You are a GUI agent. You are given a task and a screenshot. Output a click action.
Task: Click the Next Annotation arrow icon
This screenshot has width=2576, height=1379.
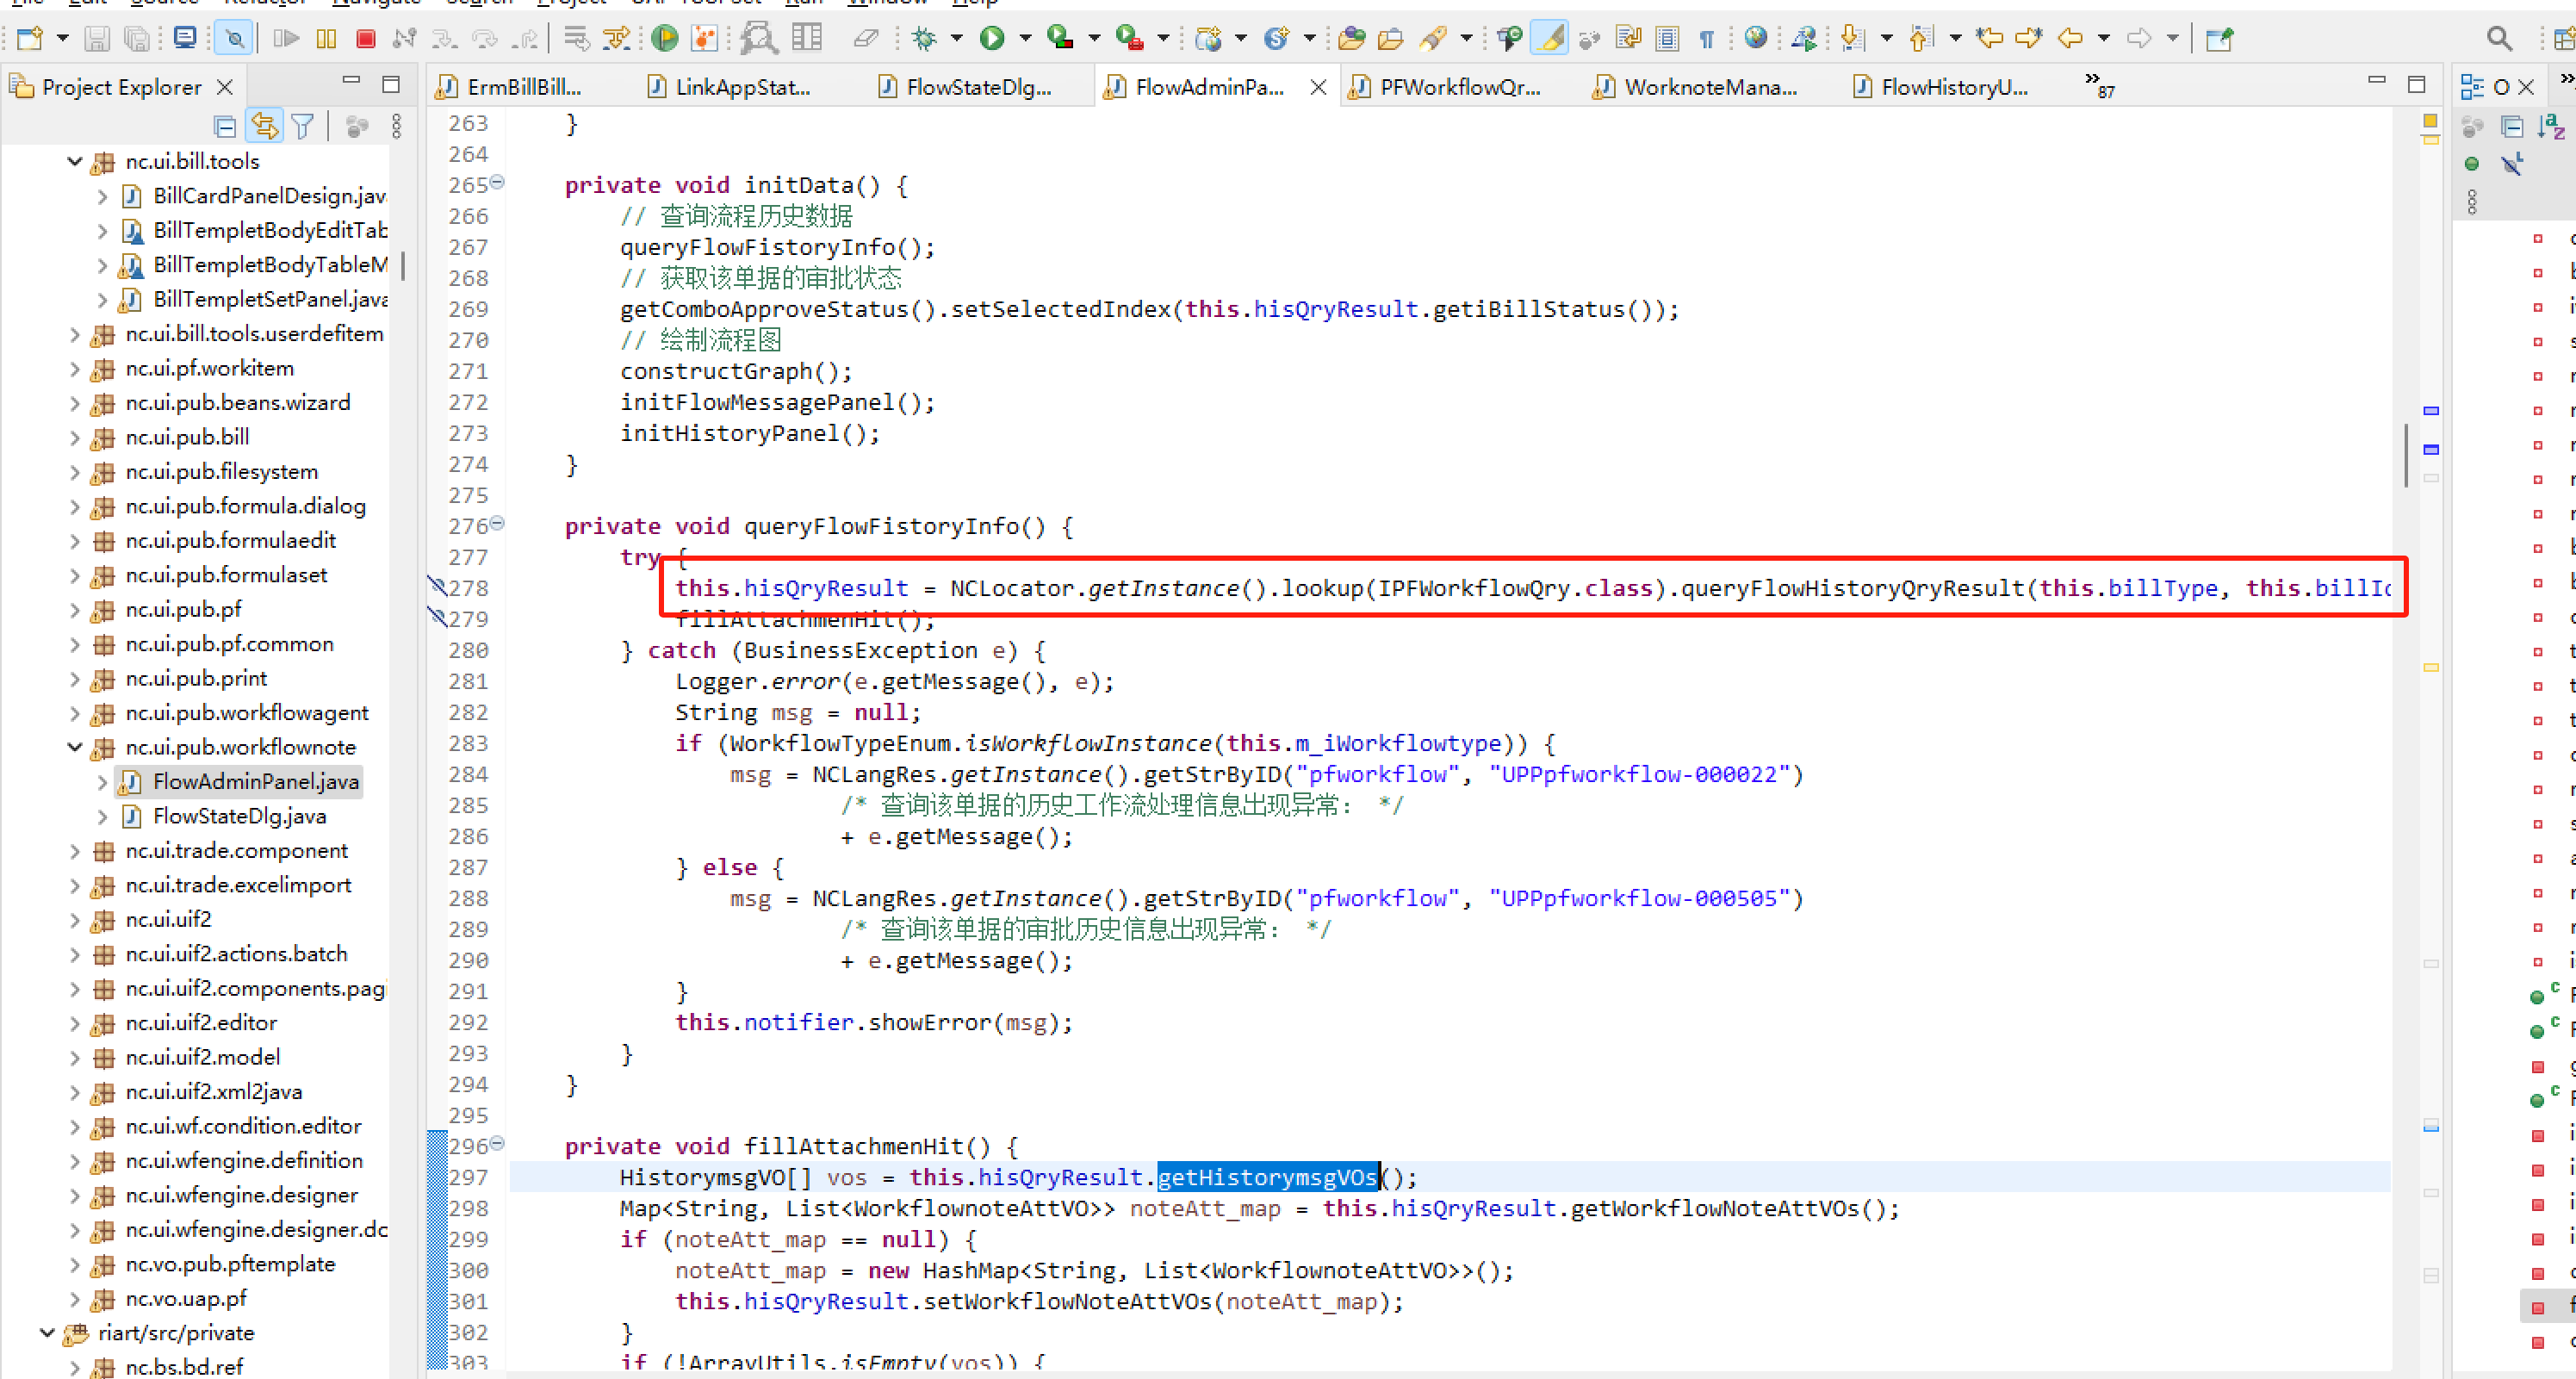click(x=1852, y=39)
